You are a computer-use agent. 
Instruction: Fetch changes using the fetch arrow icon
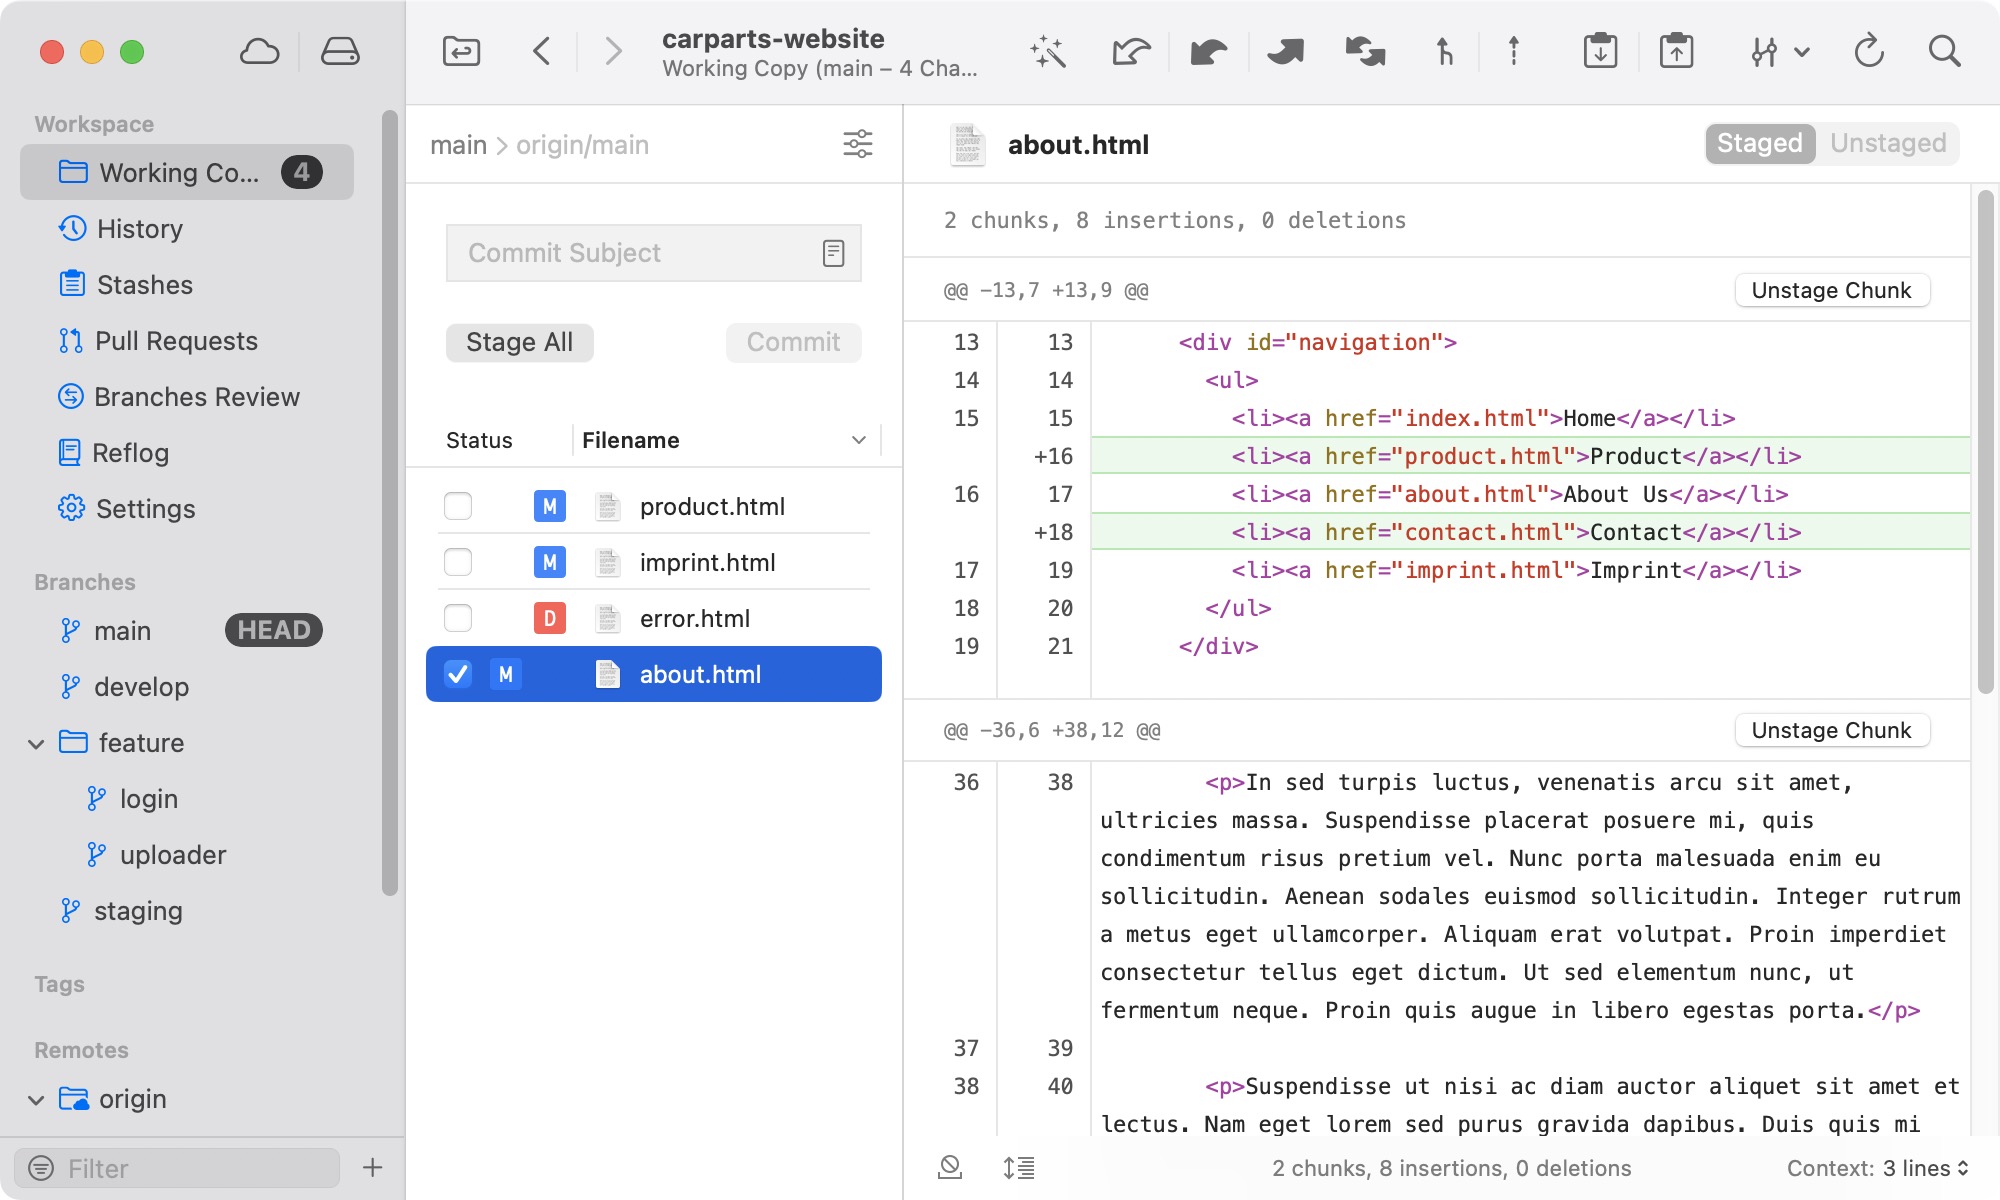point(1130,51)
